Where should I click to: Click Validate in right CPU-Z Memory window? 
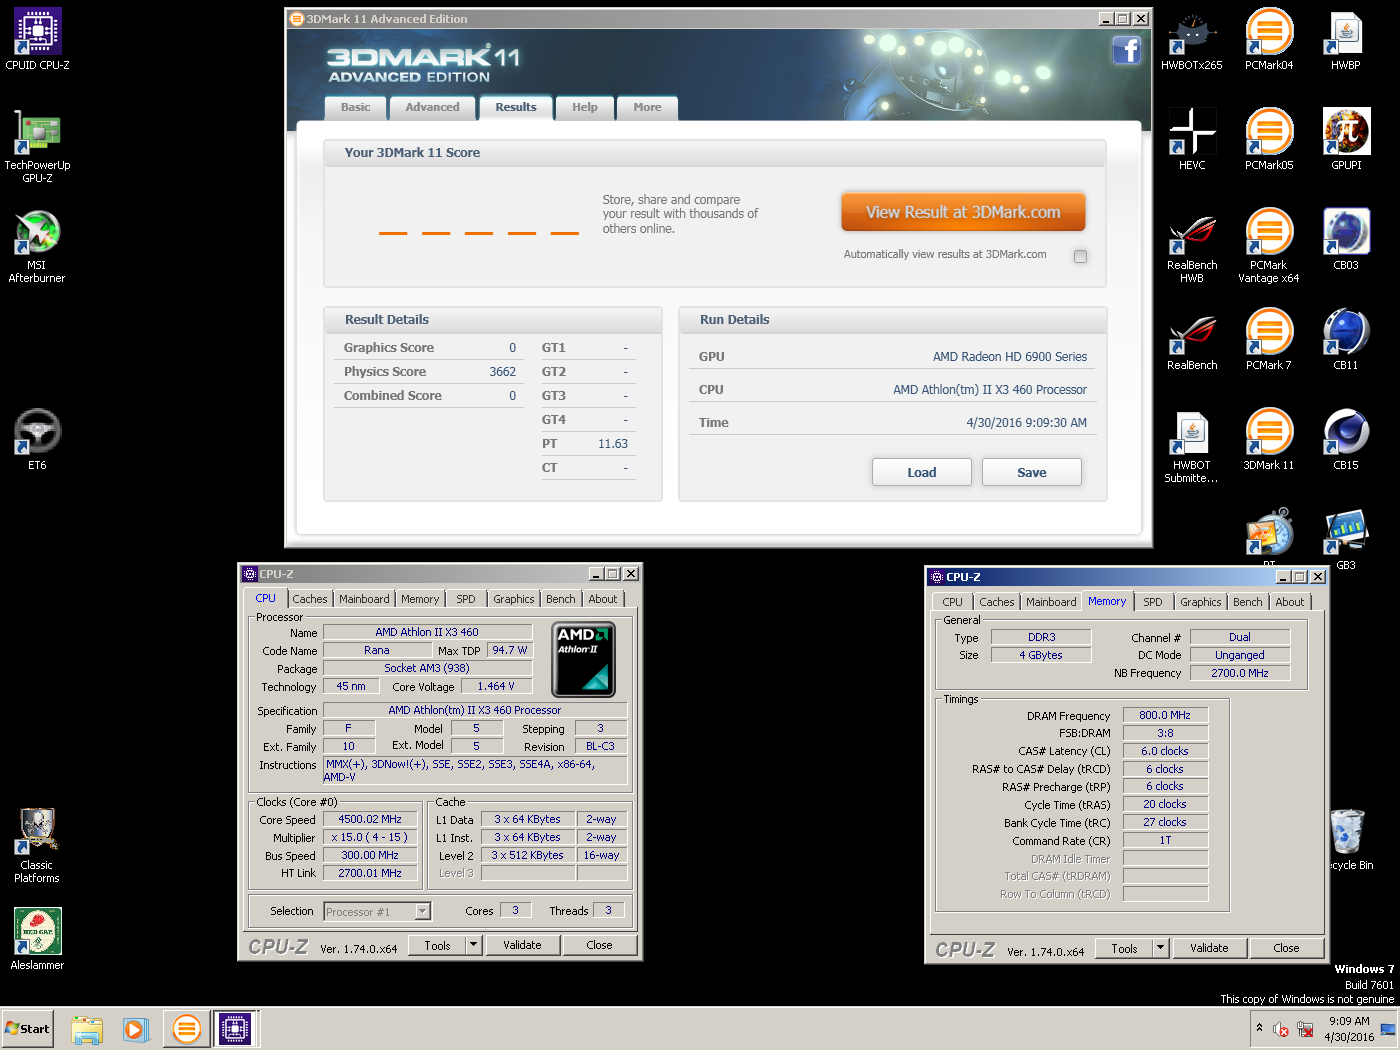(1209, 948)
